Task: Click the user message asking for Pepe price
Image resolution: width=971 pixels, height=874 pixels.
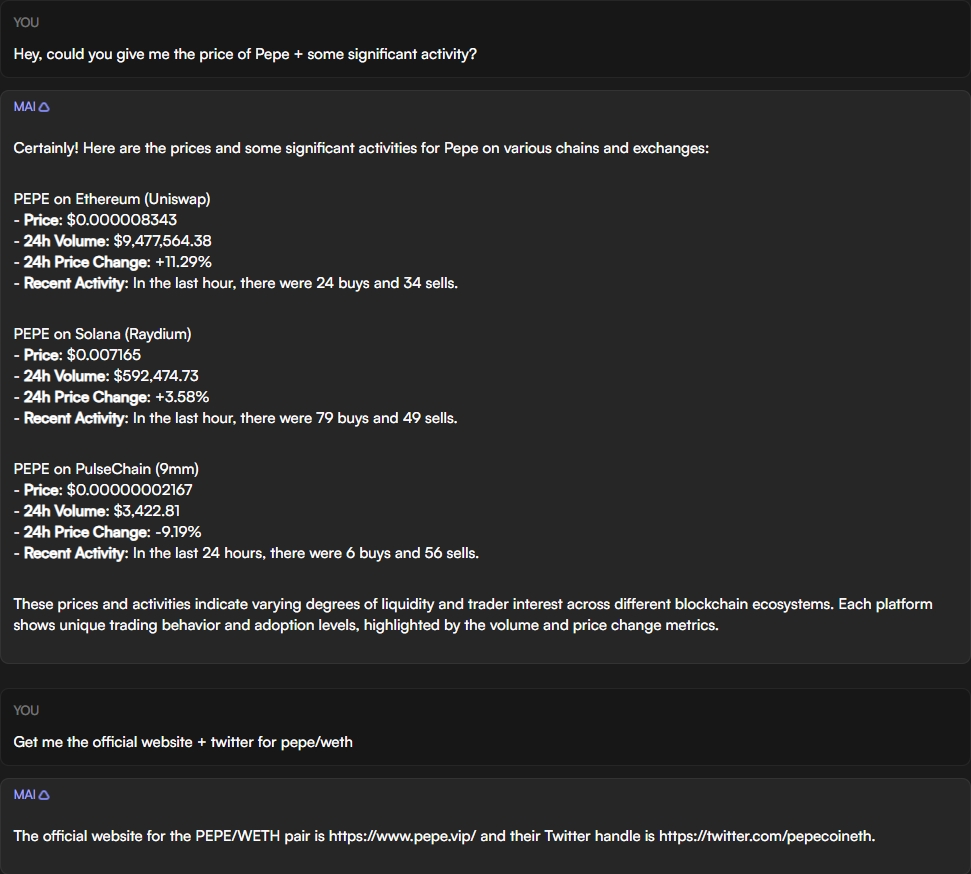Action: pos(245,54)
